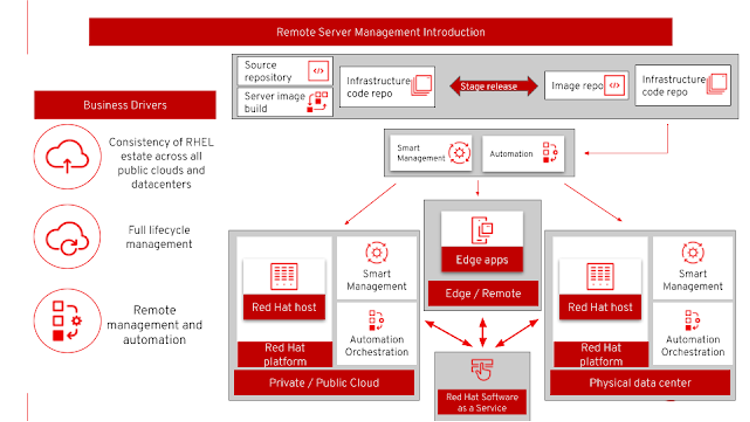750x422 pixels.
Task: Click Automation Orchestration icon in Private Cloud panel
Action: click(376, 320)
